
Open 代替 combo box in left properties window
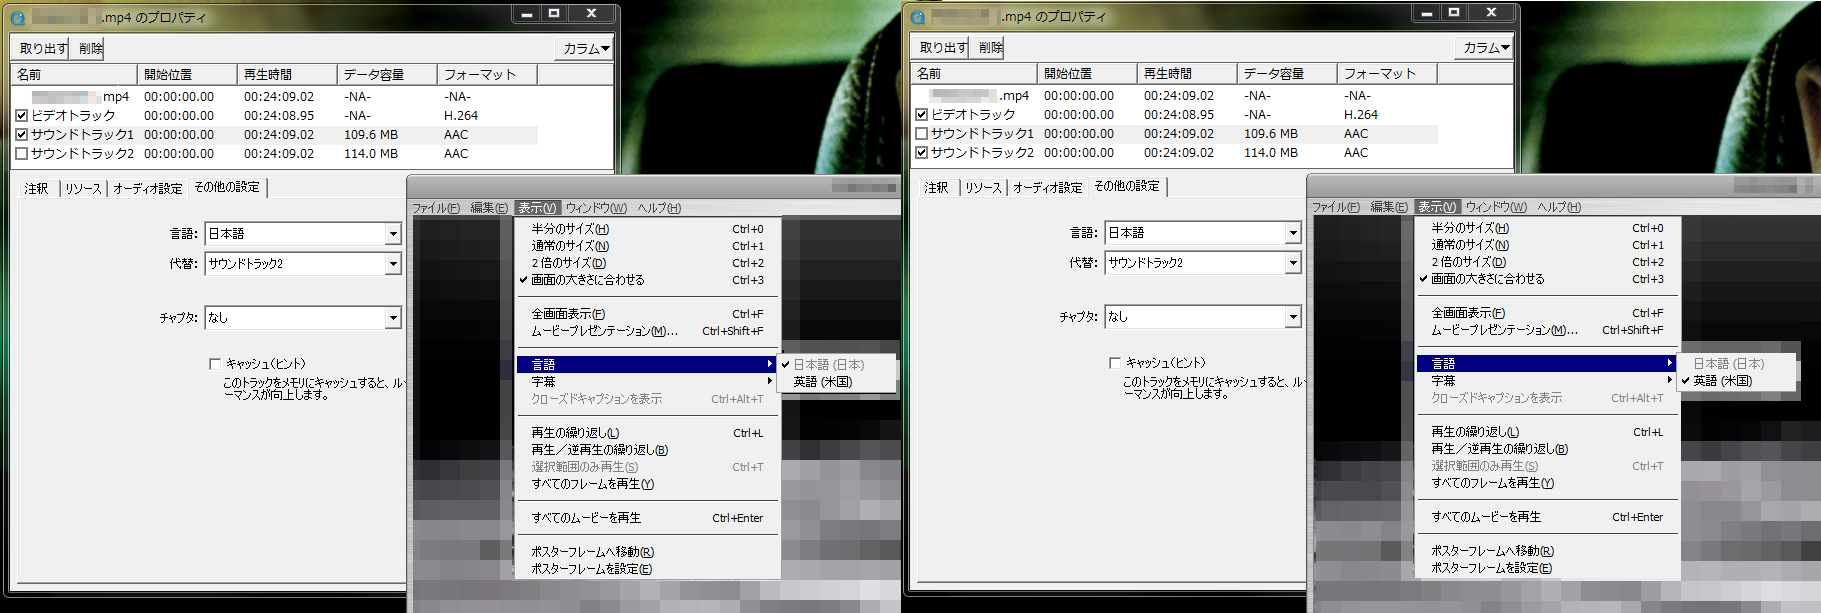pos(303,264)
